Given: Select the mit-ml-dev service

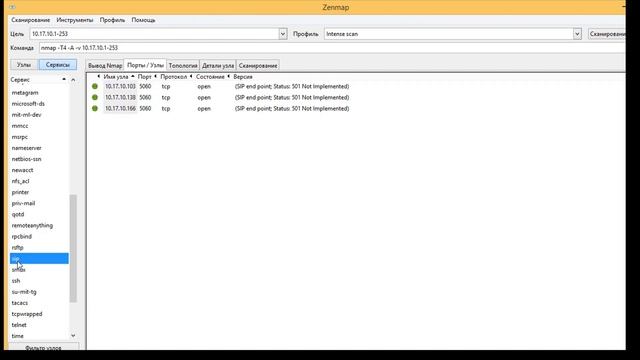Looking at the screenshot, I should (x=27, y=115).
